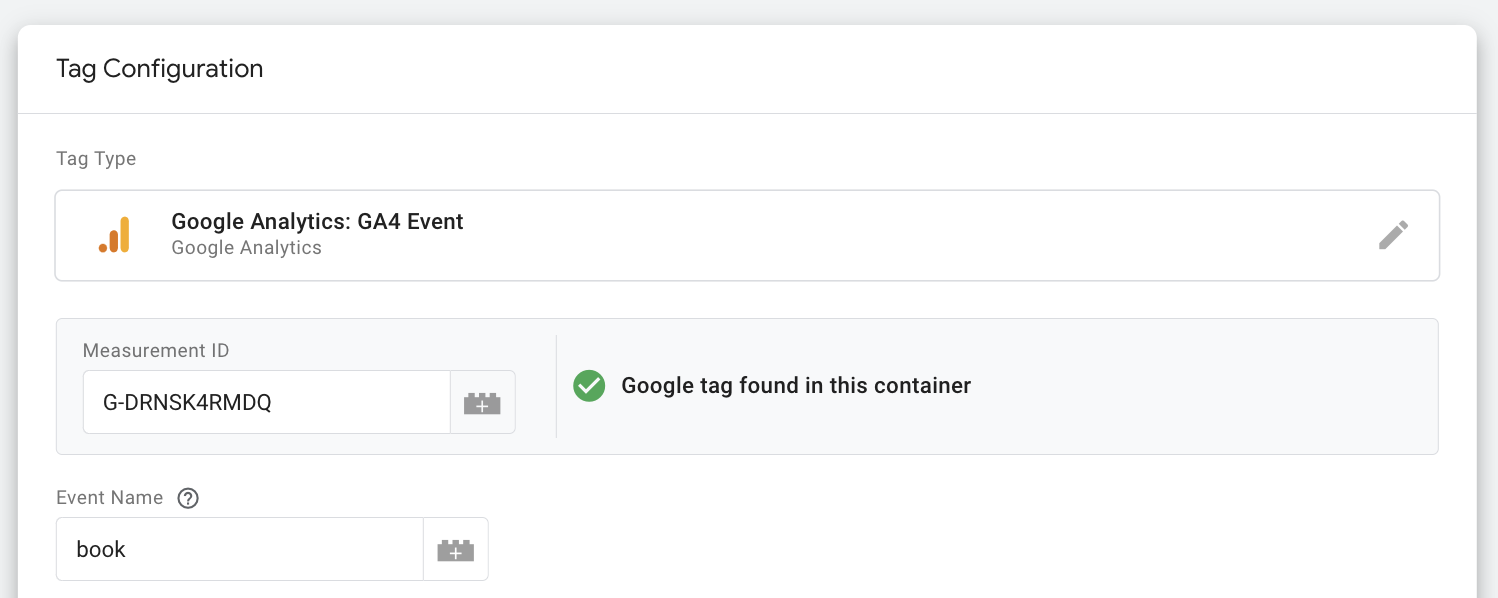
Task: Edit tag type with the pencil icon
Action: (1393, 235)
